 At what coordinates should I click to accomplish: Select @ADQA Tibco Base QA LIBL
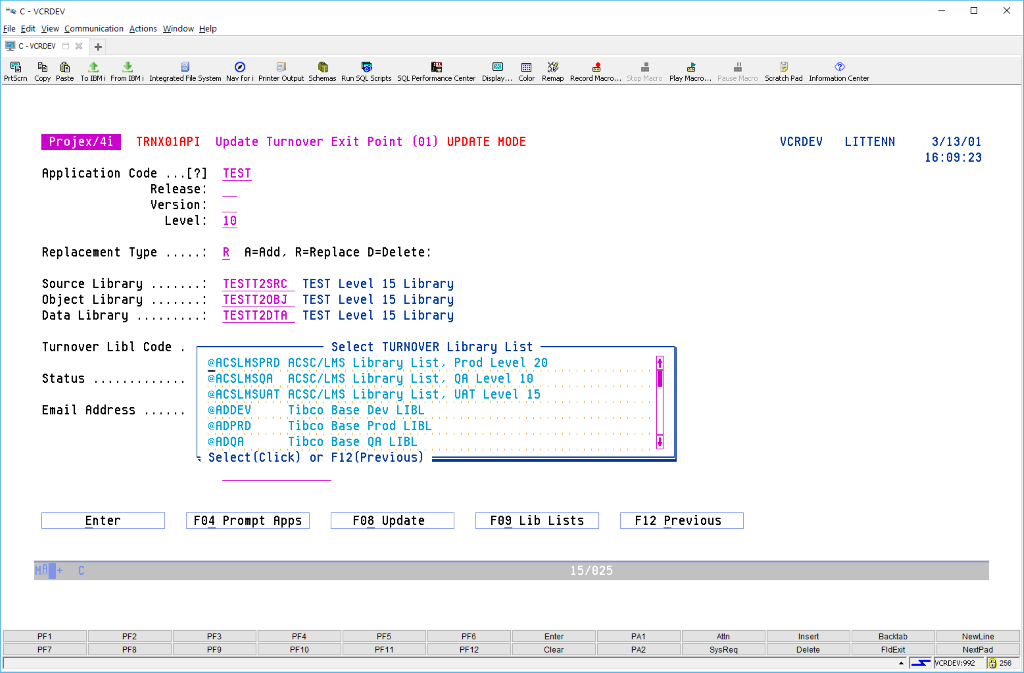430,441
